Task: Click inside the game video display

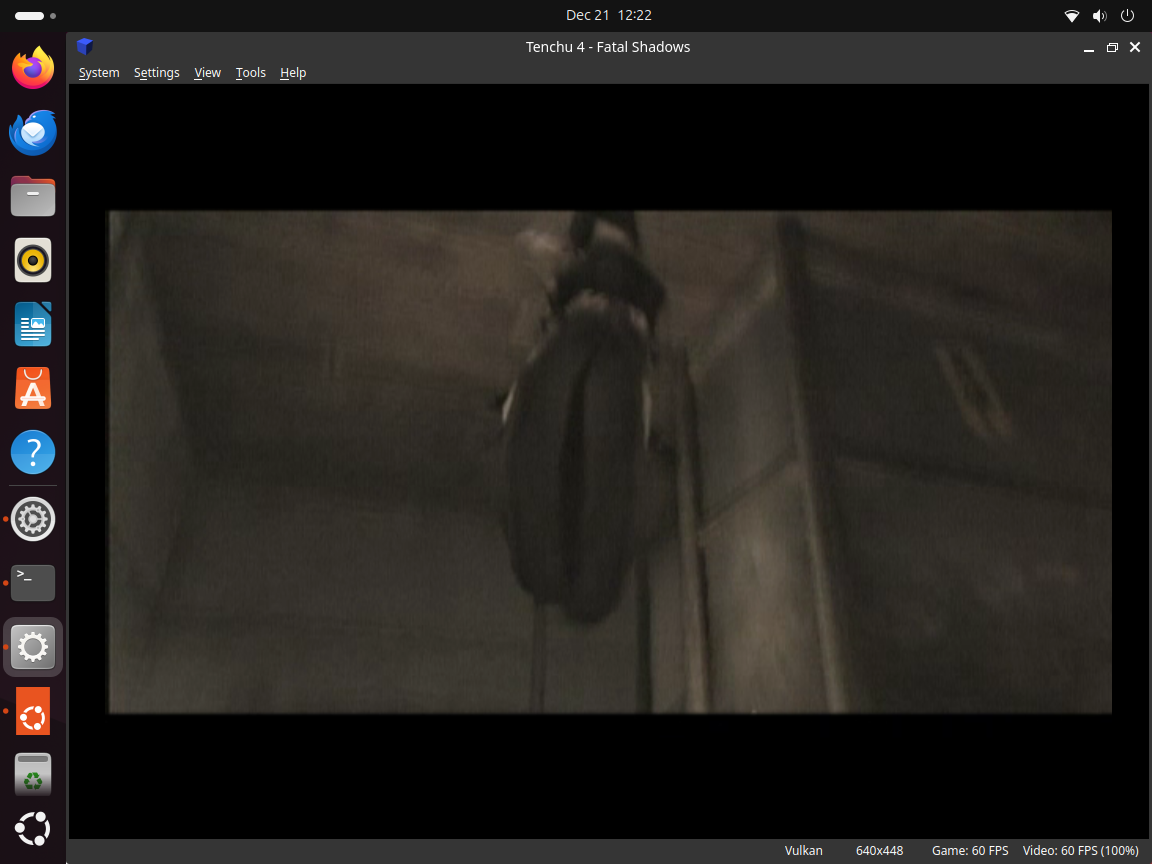Action: pos(610,461)
